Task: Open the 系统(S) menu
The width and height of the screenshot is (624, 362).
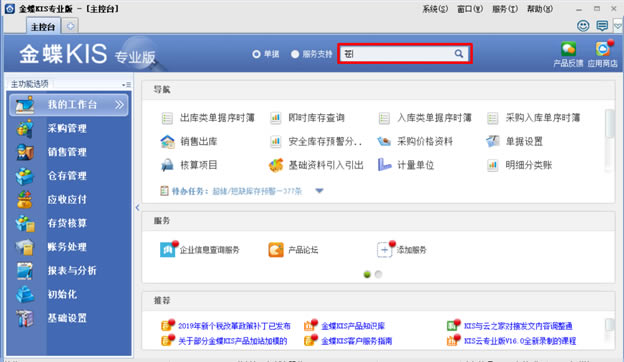Action: [x=435, y=9]
